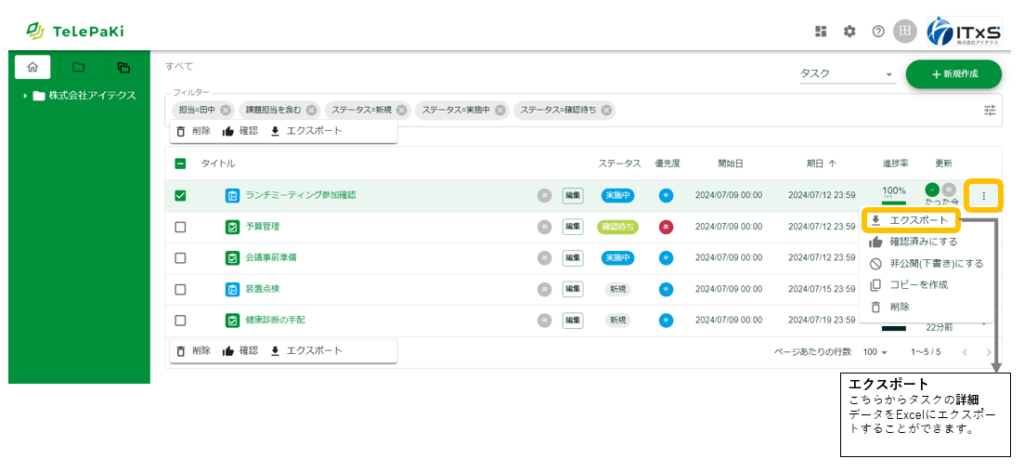The width and height of the screenshot is (1024, 472).
Task: Uncheck the ランチミーティング参加確認 row checkbox
Action: point(180,196)
